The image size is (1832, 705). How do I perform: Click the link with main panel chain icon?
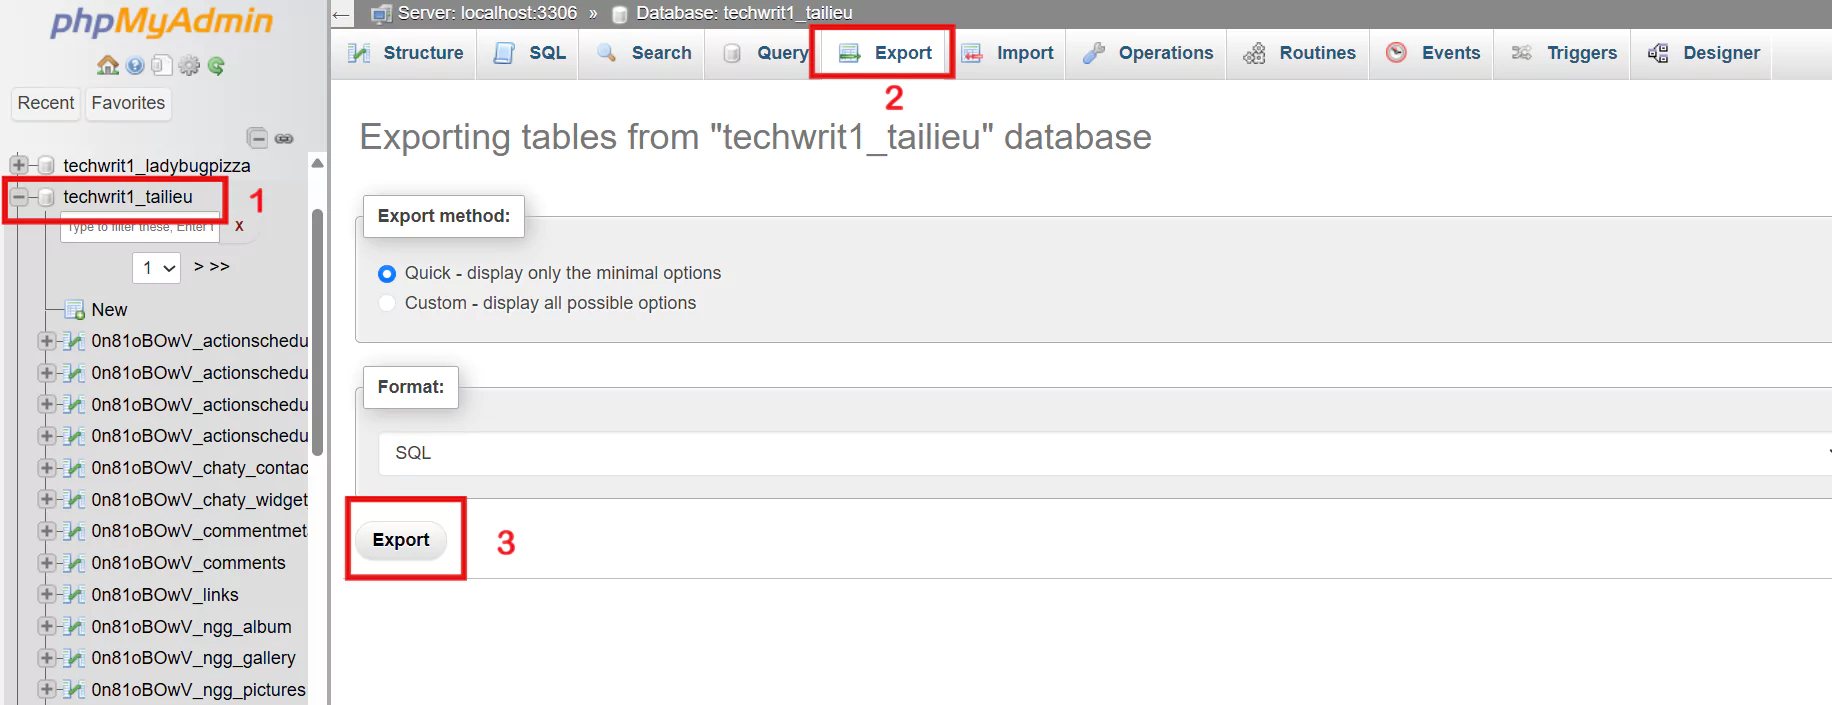pos(284,138)
